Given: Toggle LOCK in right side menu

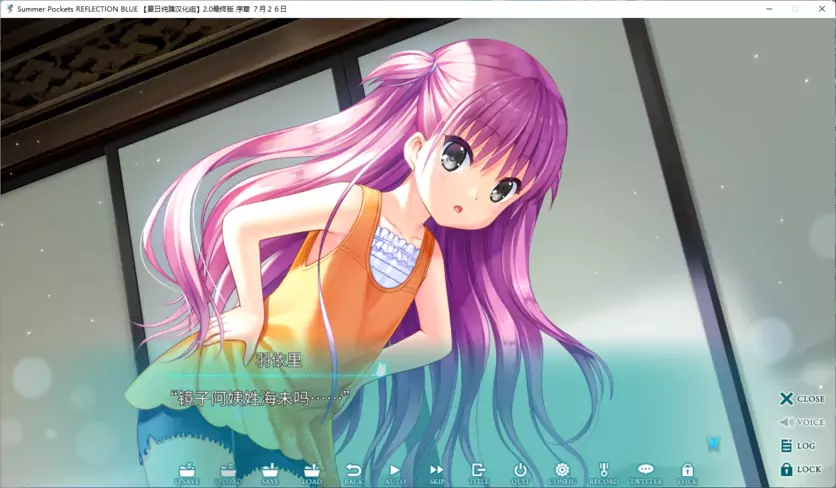Looking at the screenshot, I should tap(801, 469).
